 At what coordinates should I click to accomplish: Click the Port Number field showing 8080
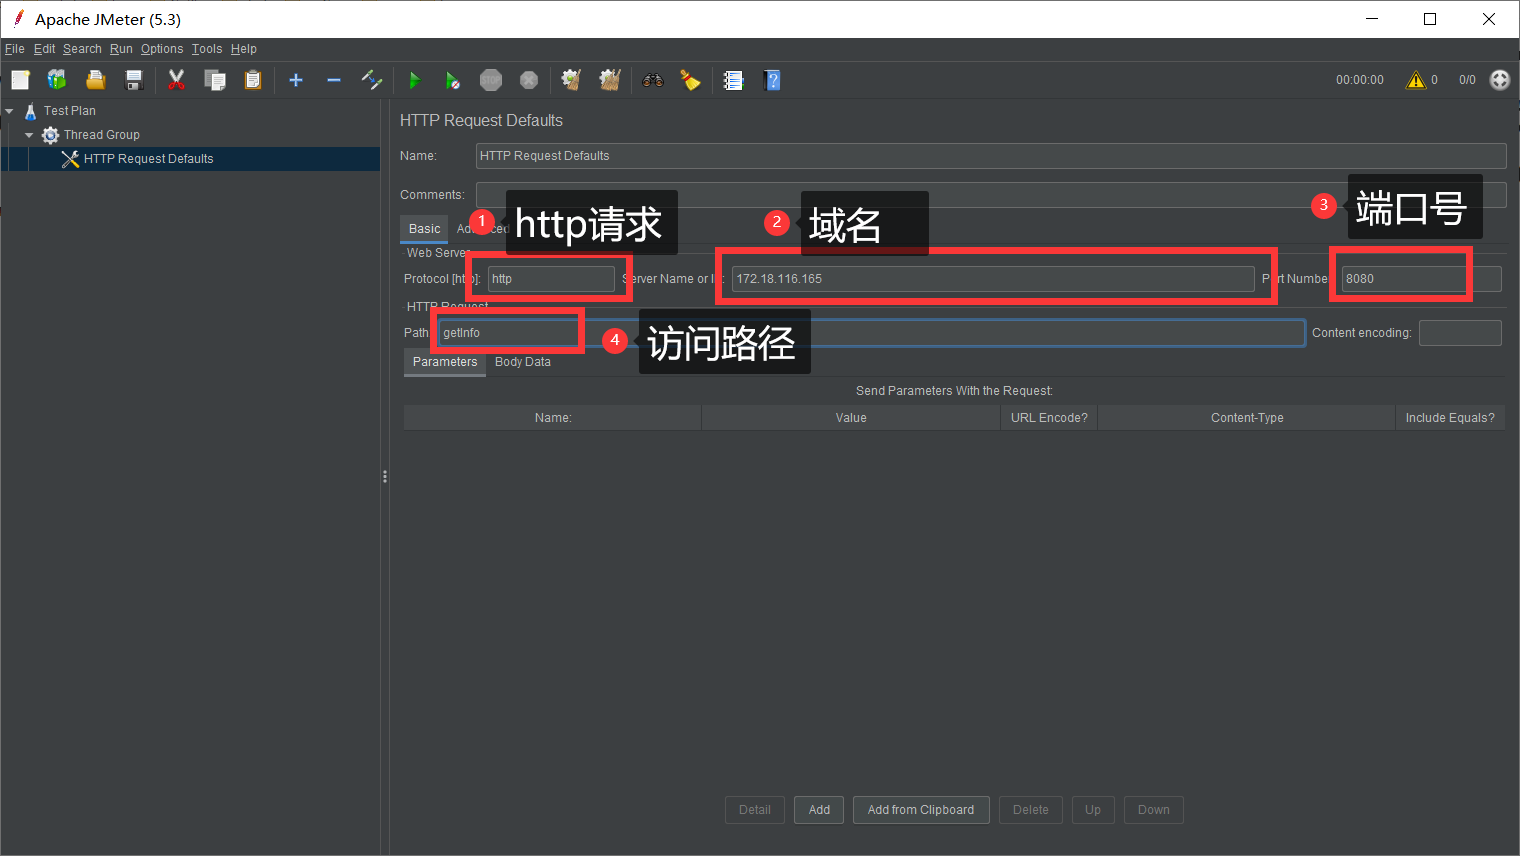1421,279
